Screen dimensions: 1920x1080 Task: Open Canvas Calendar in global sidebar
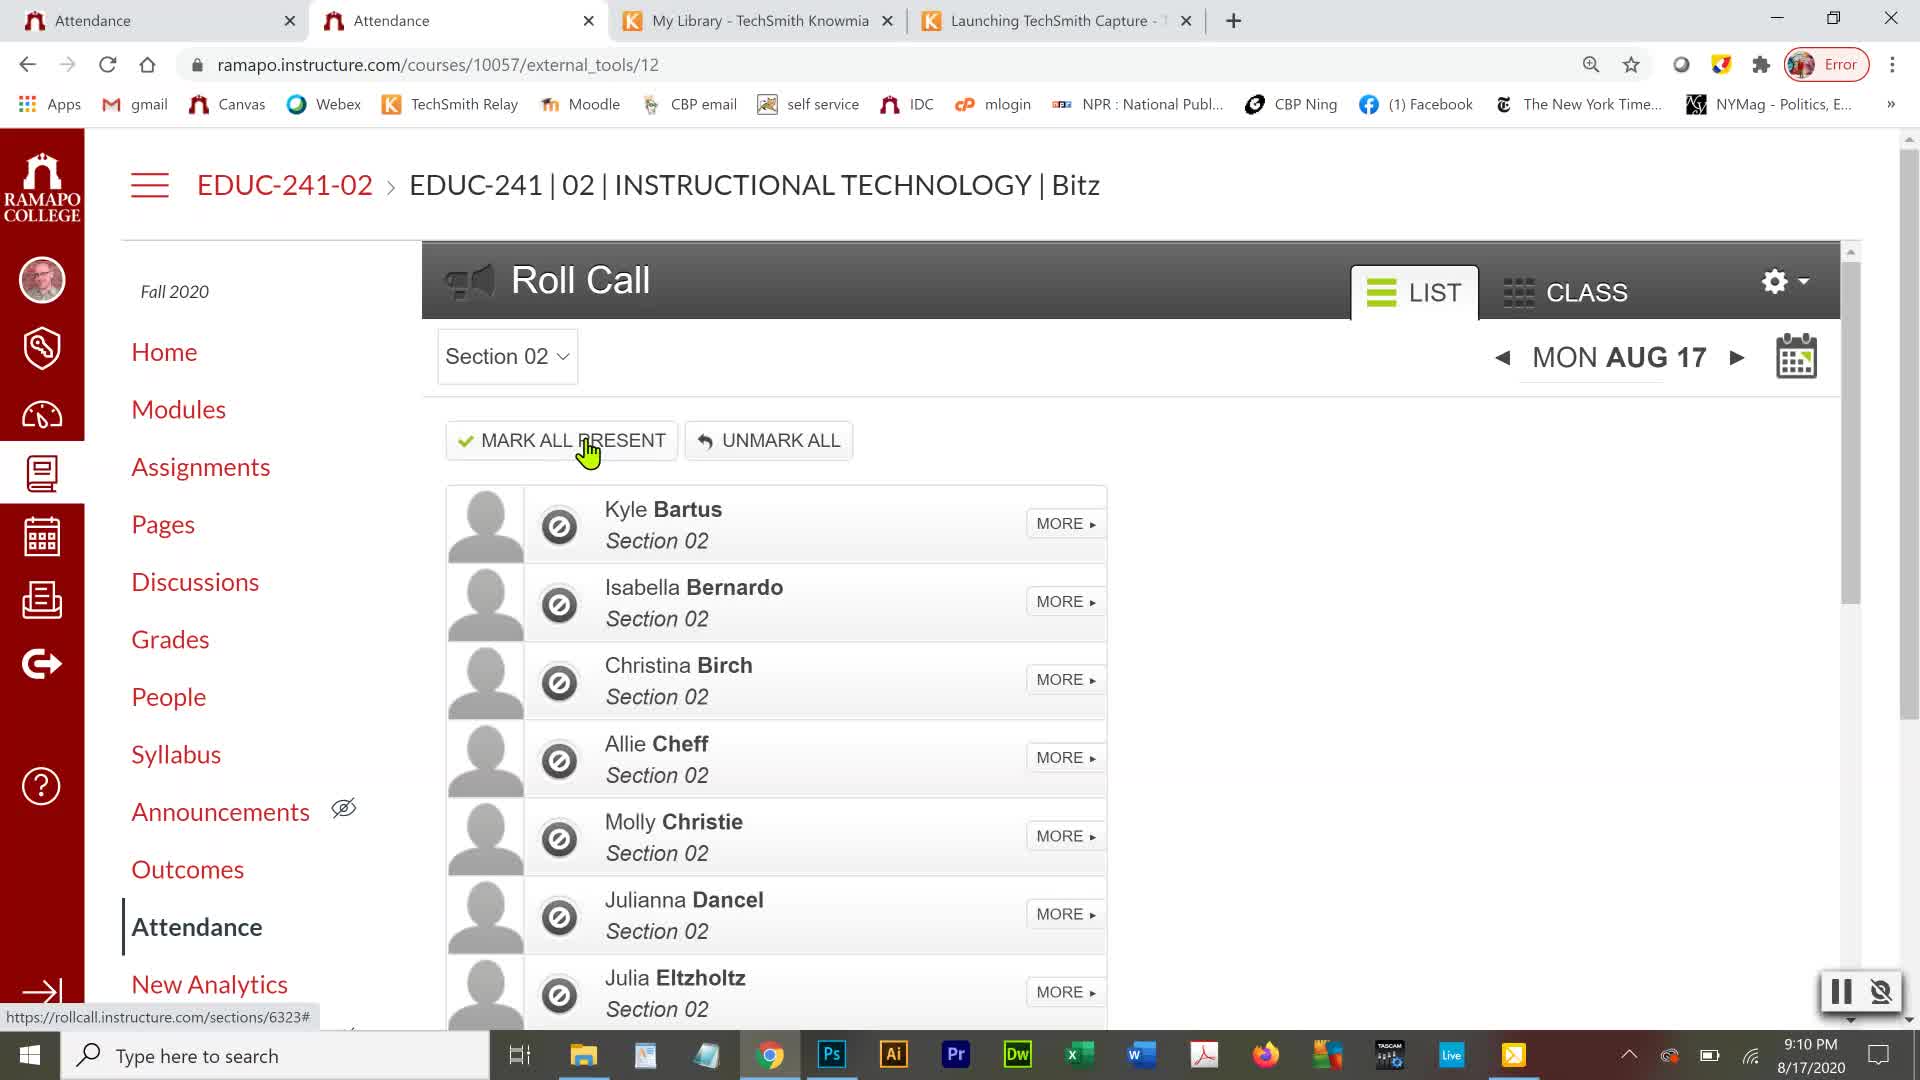[x=41, y=537]
